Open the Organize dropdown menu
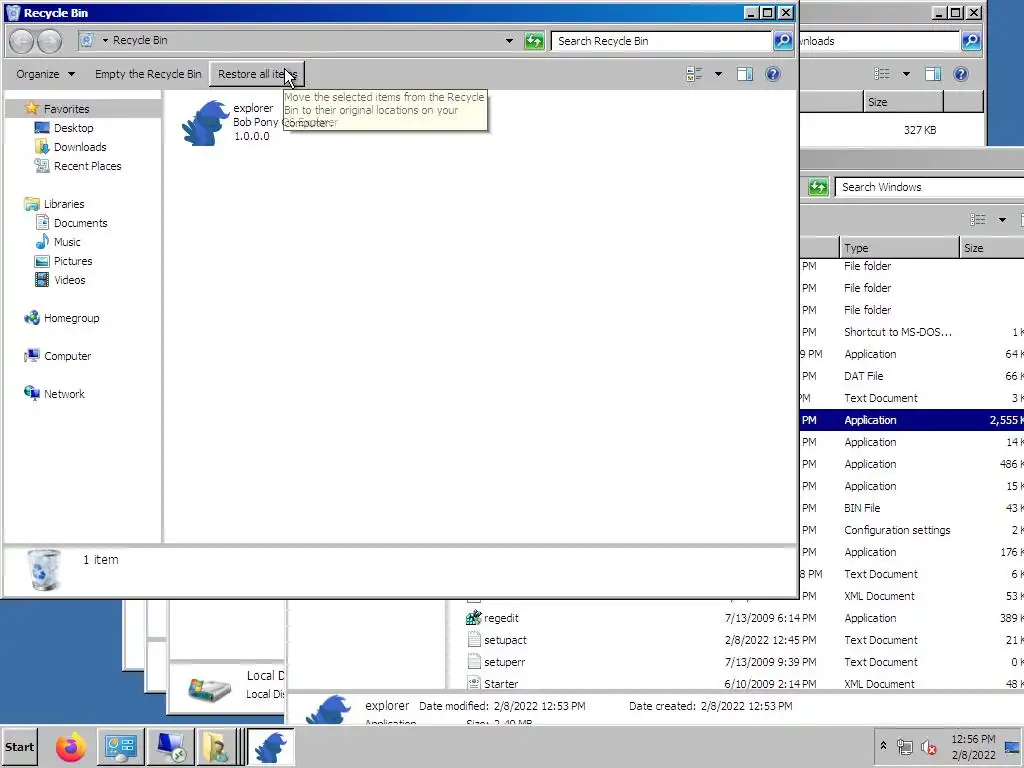The width and height of the screenshot is (1024, 768). coord(45,74)
